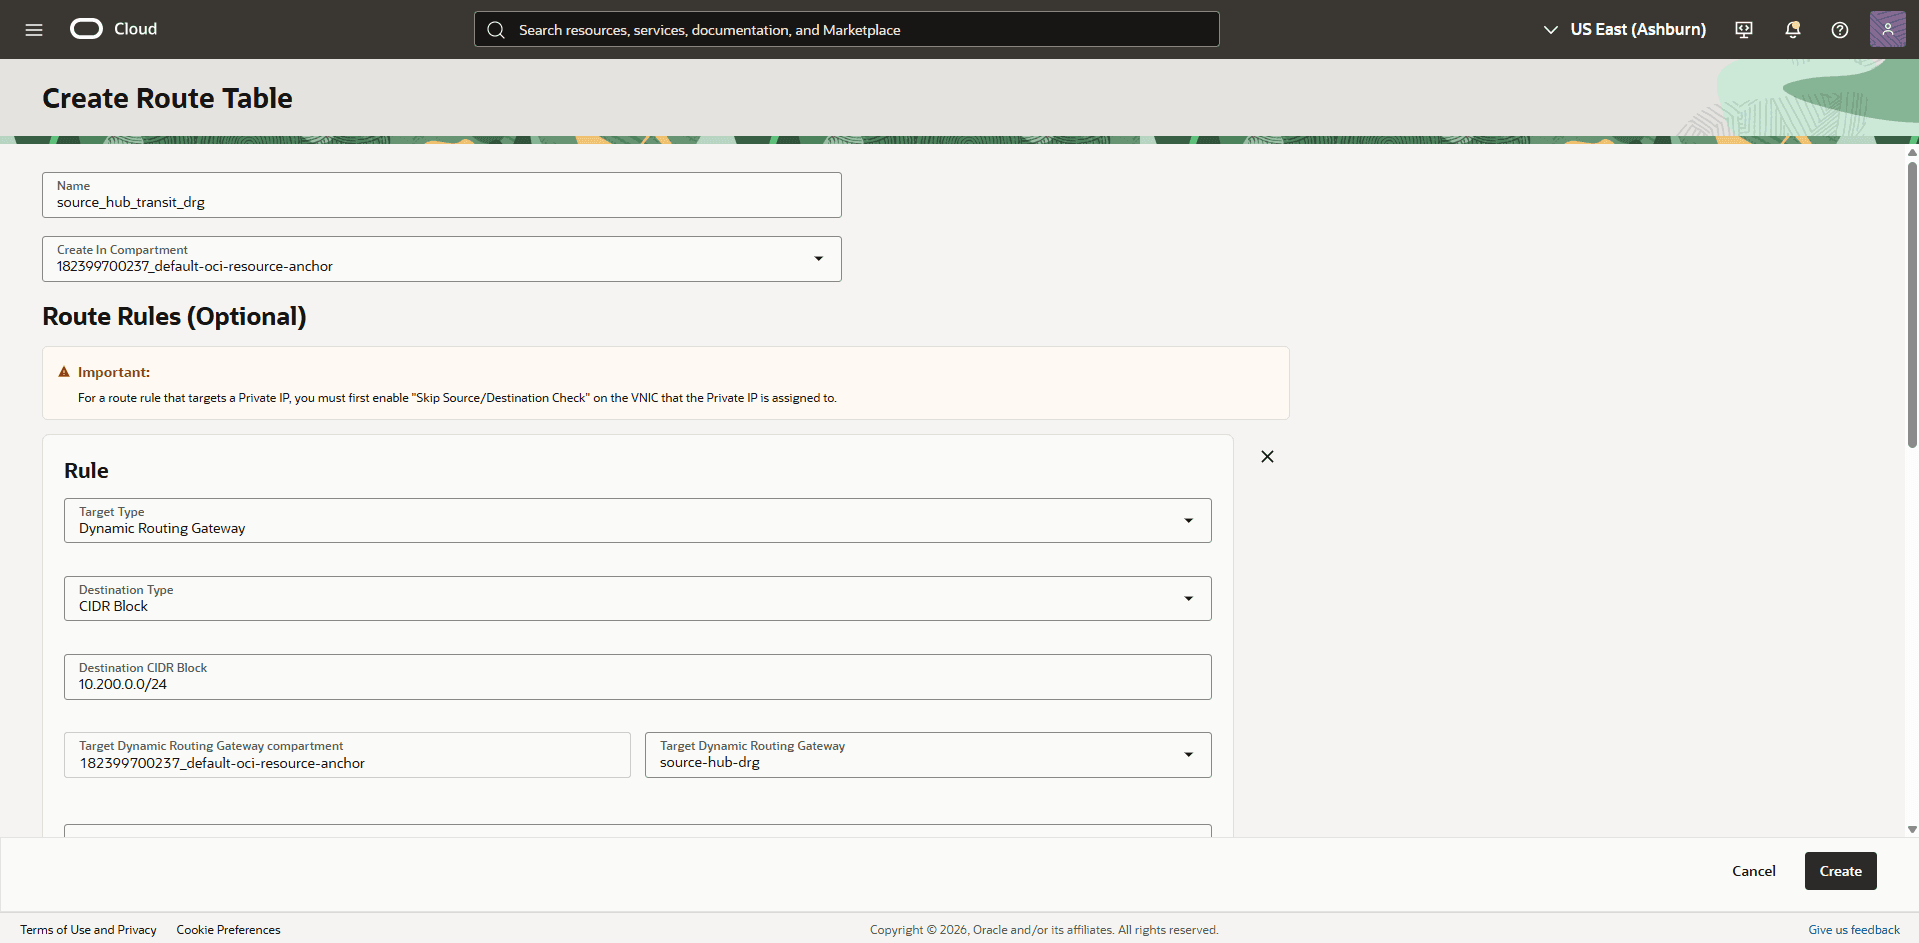The height and width of the screenshot is (943, 1919).
Task: Open the hamburger navigation menu
Action: 34,30
